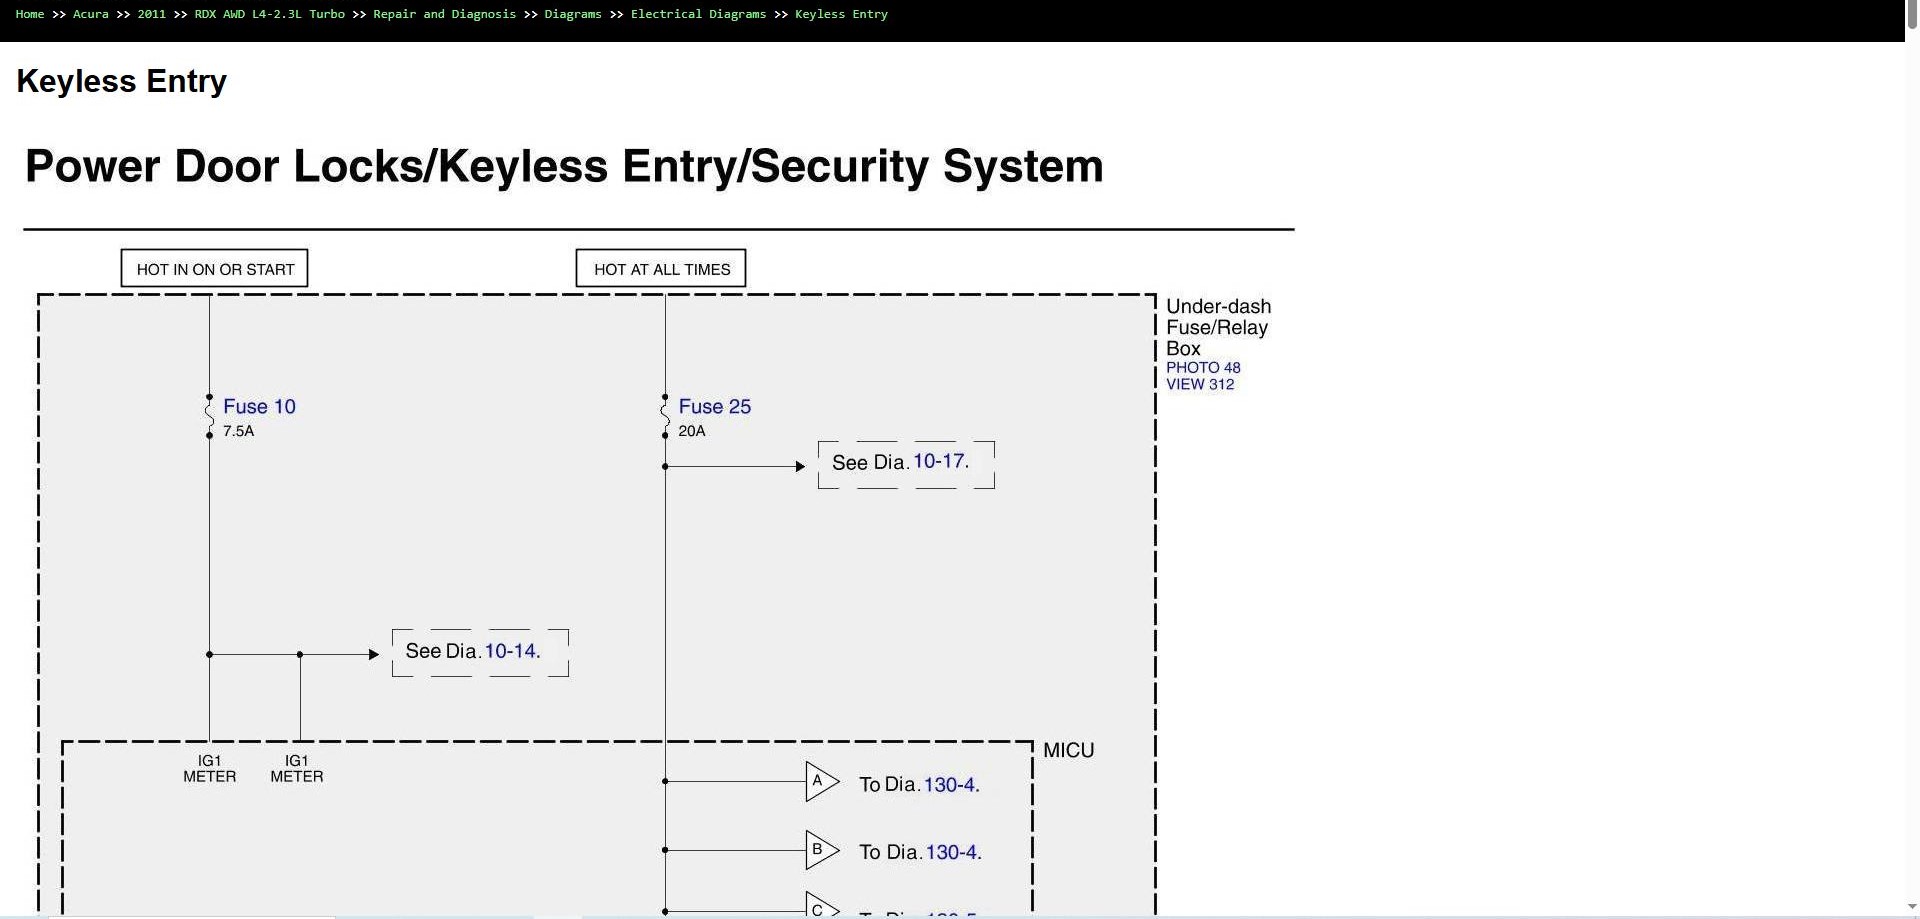Image resolution: width=1920 pixels, height=919 pixels.
Task: Click the HOT AT ALL TIMES label
Action: click(x=661, y=269)
